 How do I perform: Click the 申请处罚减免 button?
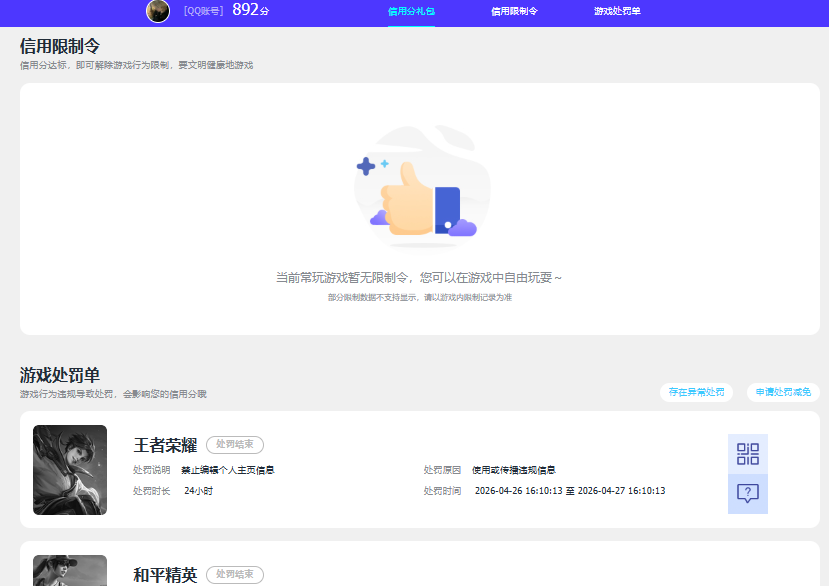coord(783,392)
